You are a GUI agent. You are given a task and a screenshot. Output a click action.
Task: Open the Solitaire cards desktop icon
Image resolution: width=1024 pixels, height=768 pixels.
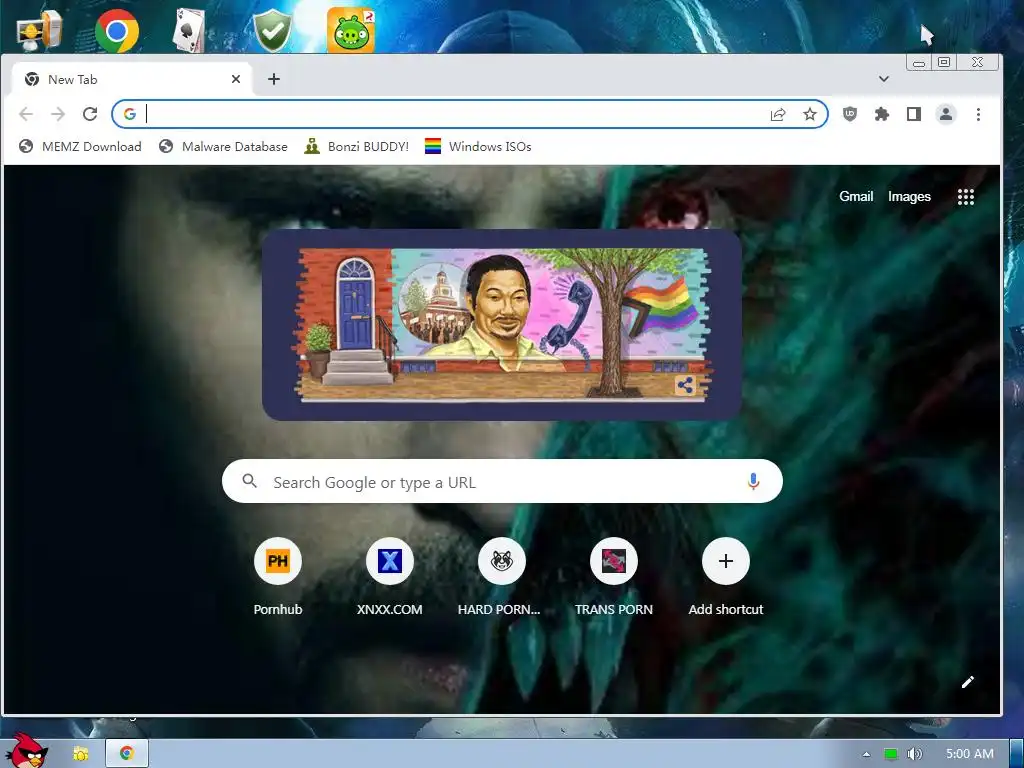coord(189,30)
